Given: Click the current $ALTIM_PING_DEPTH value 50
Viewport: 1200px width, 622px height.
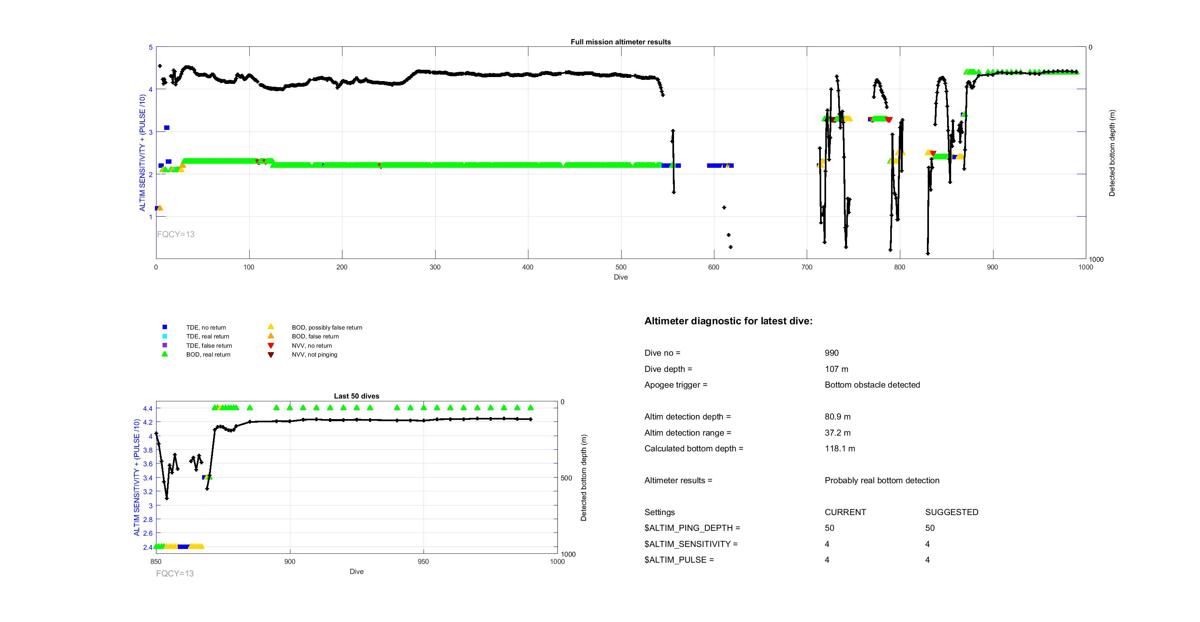Looking at the screenshot, I should pyautogui.click(x=830, y=527).
